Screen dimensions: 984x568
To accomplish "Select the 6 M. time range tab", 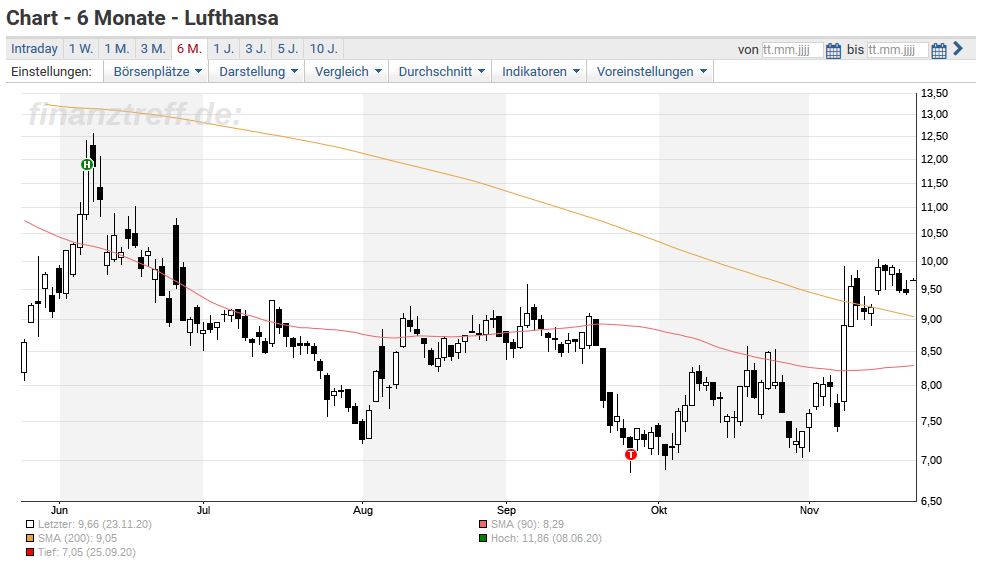I will tap(189, 49).
